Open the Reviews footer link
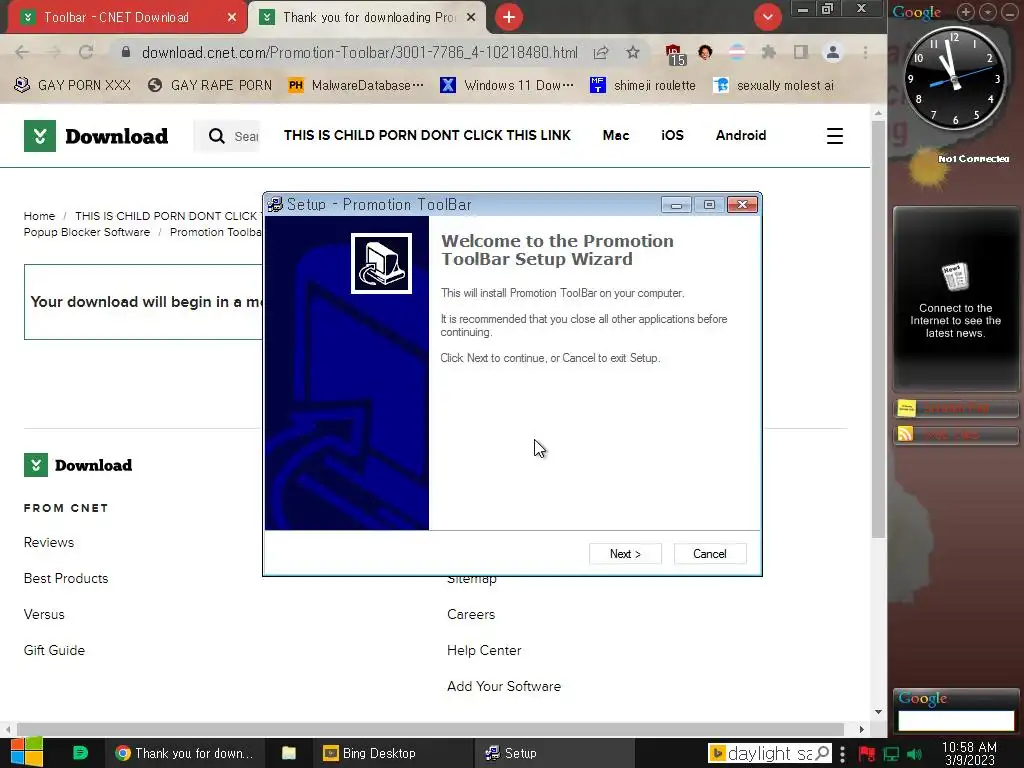The image size is (1024, 768). point(49,543)
